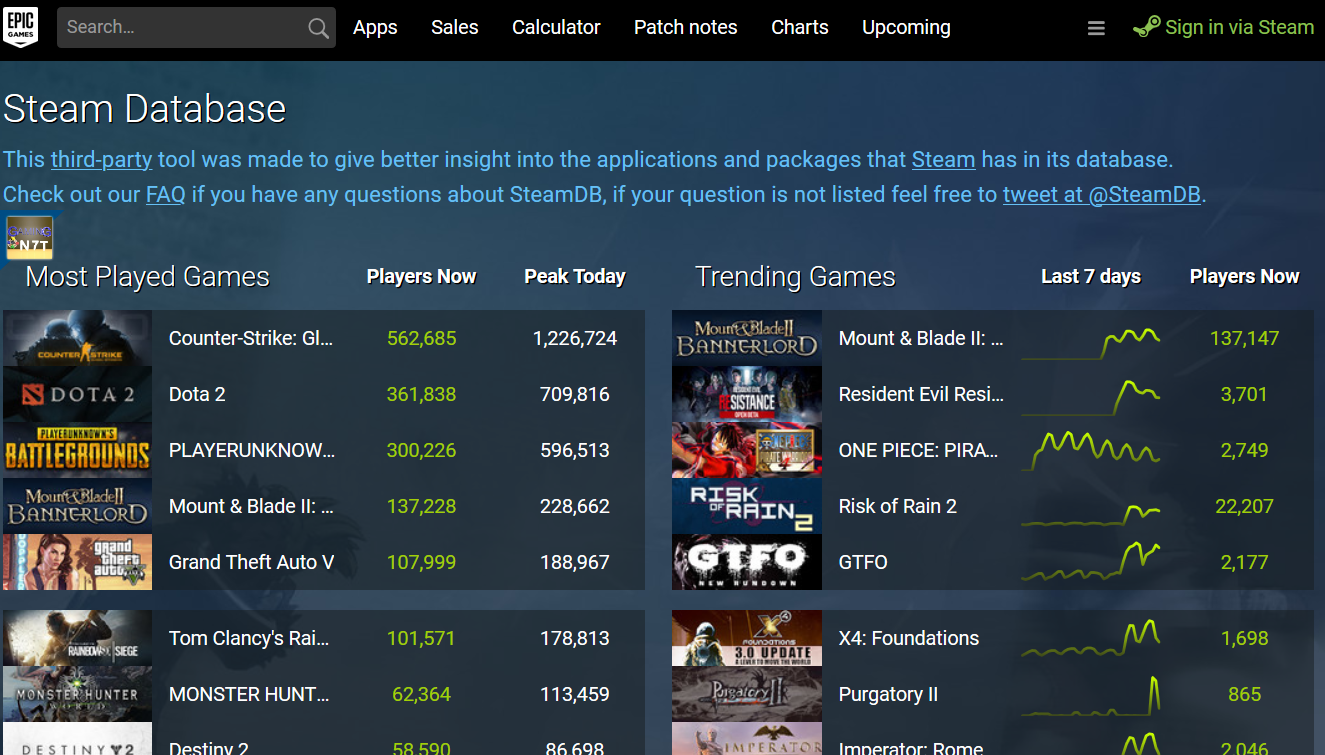Open Monster Hunter World thumbnail

(x=78, y=694)
